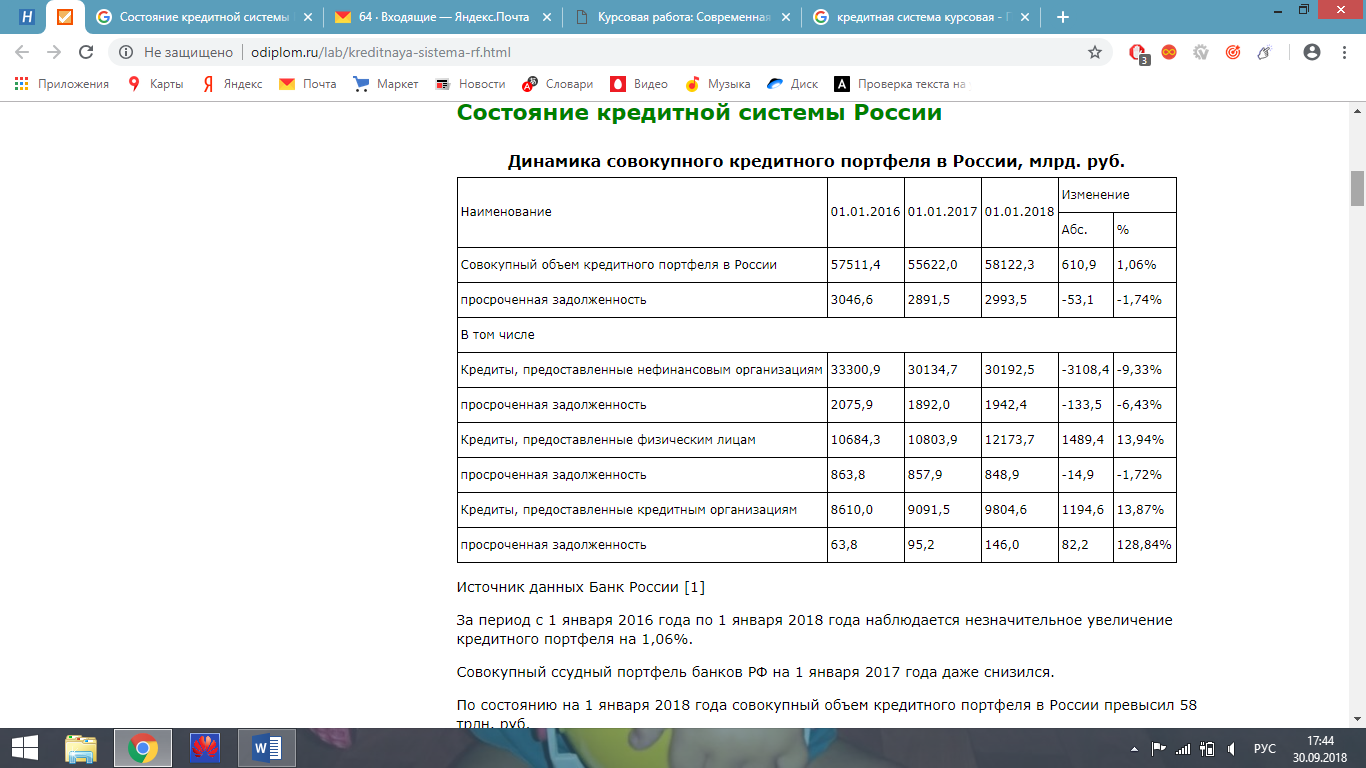This screenshot has width=1366, height=768.
Task: Click the vertical scrollbar thumb
Action: point(1357,187)
